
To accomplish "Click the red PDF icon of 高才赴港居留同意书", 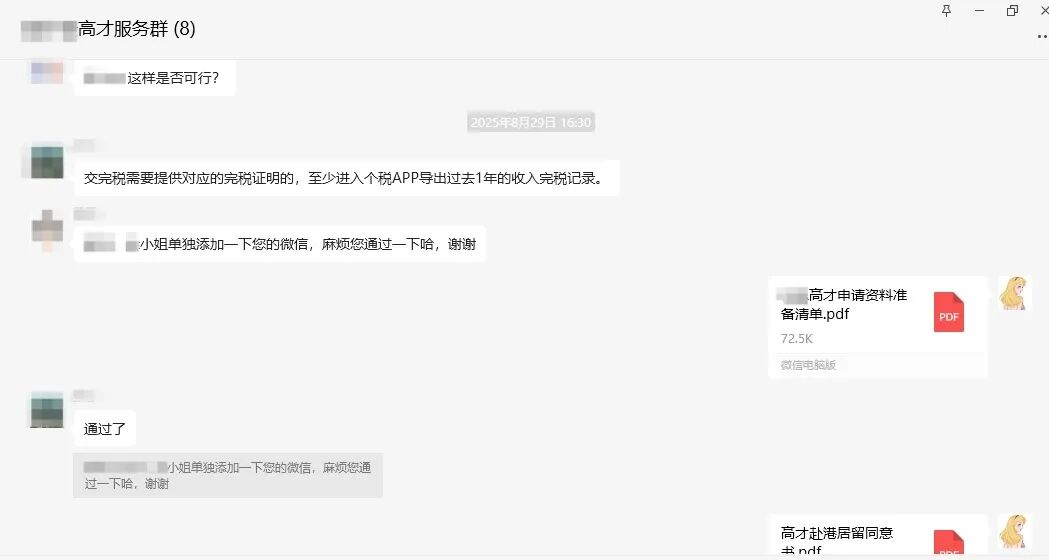I will click(948, 543).
